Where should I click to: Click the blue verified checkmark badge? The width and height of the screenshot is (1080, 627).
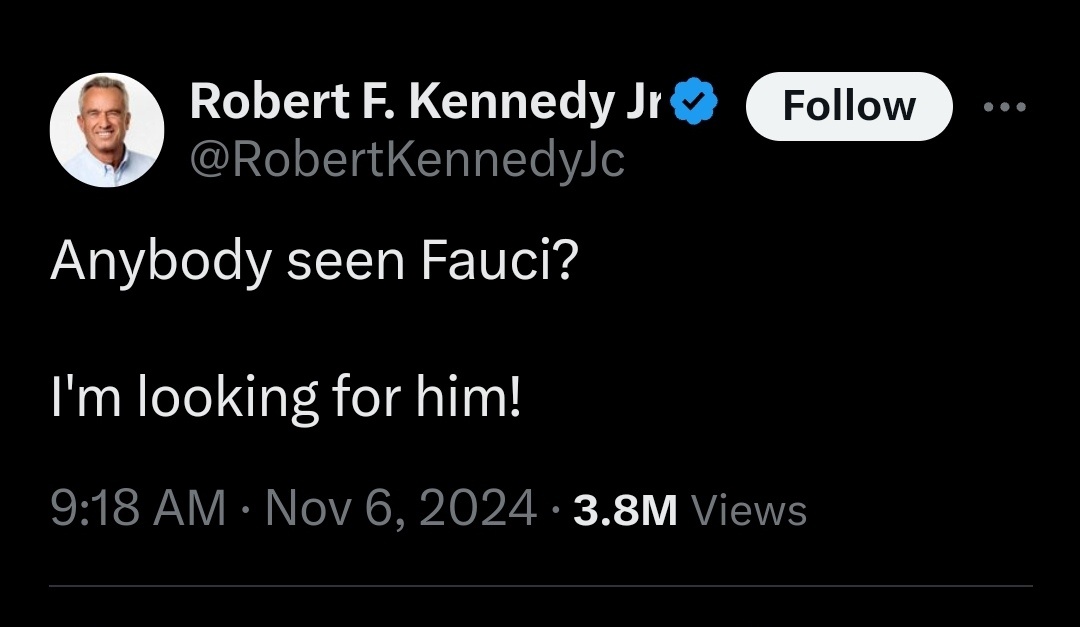tap(696, 105)
